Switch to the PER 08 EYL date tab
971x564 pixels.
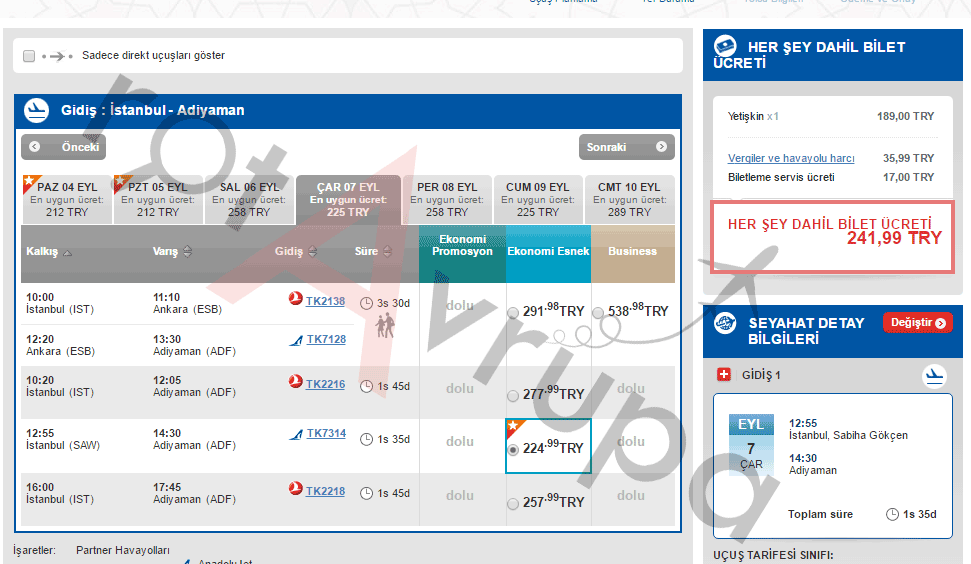[447, 199]
